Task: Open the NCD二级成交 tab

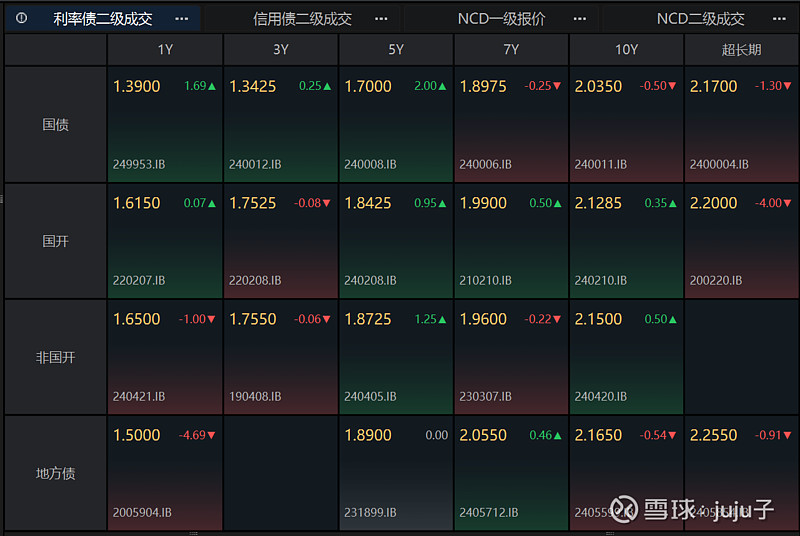Action: coord(700,18)
